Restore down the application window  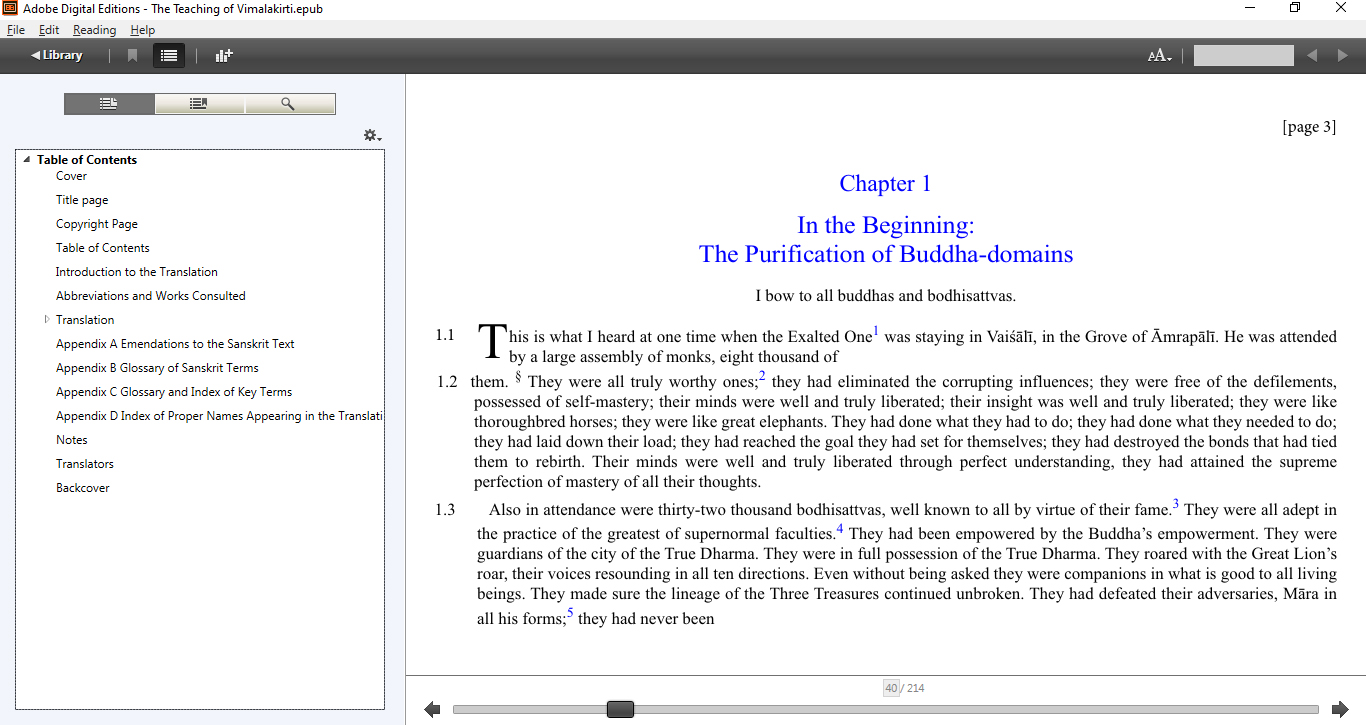(x=1295, y=8)
